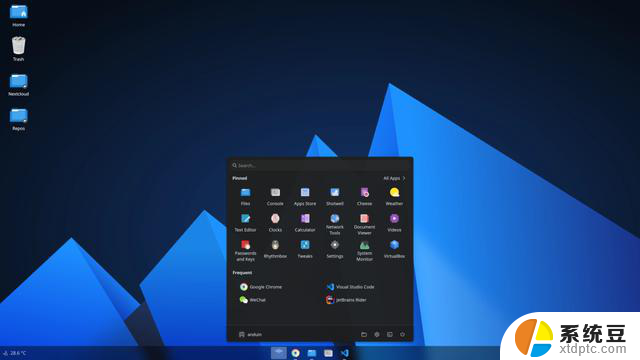Launch Document Viewer
Image resolution: width=640 pixels, height=360 pixels.
click(x=364, y=224)
